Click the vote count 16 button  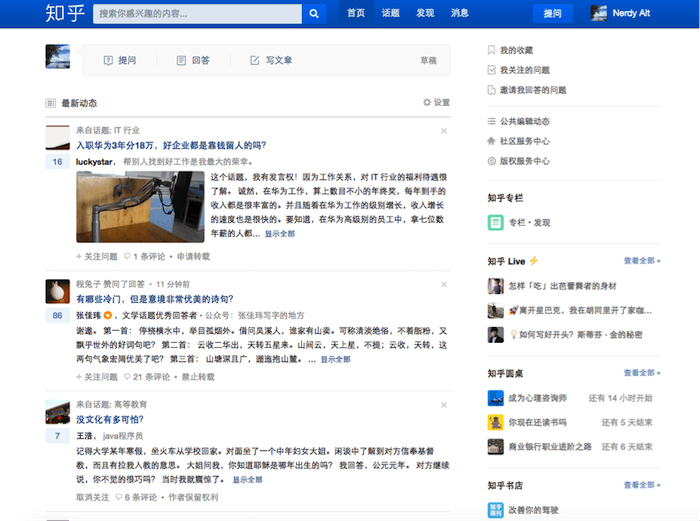pyautogui.click(x=58, y=162)
